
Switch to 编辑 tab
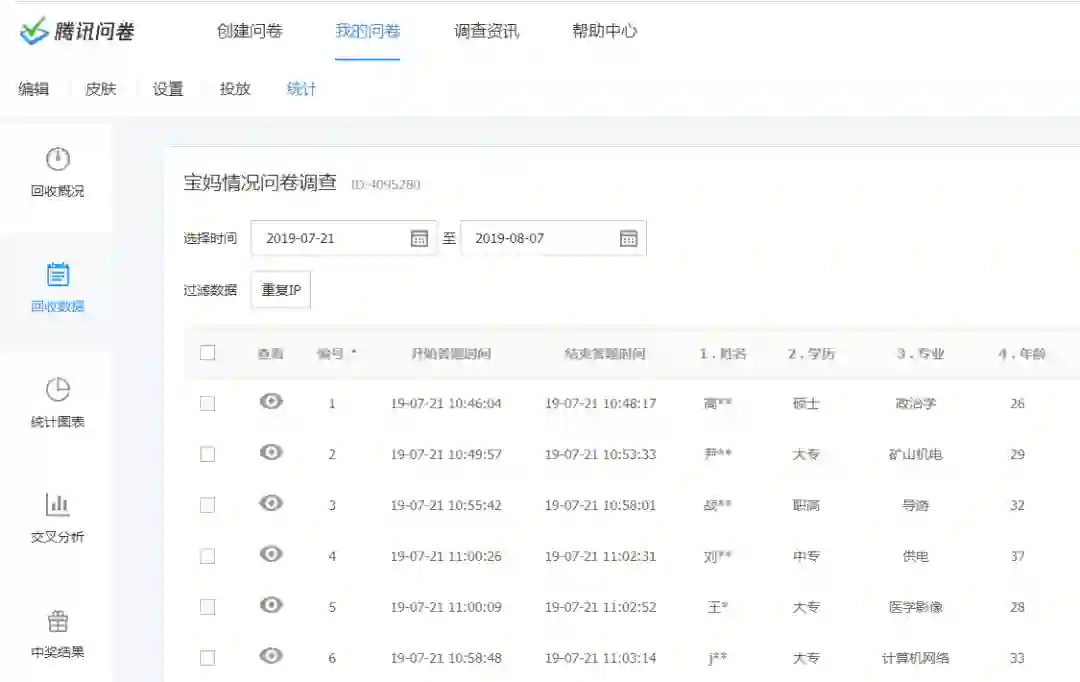tap(34, 89)
